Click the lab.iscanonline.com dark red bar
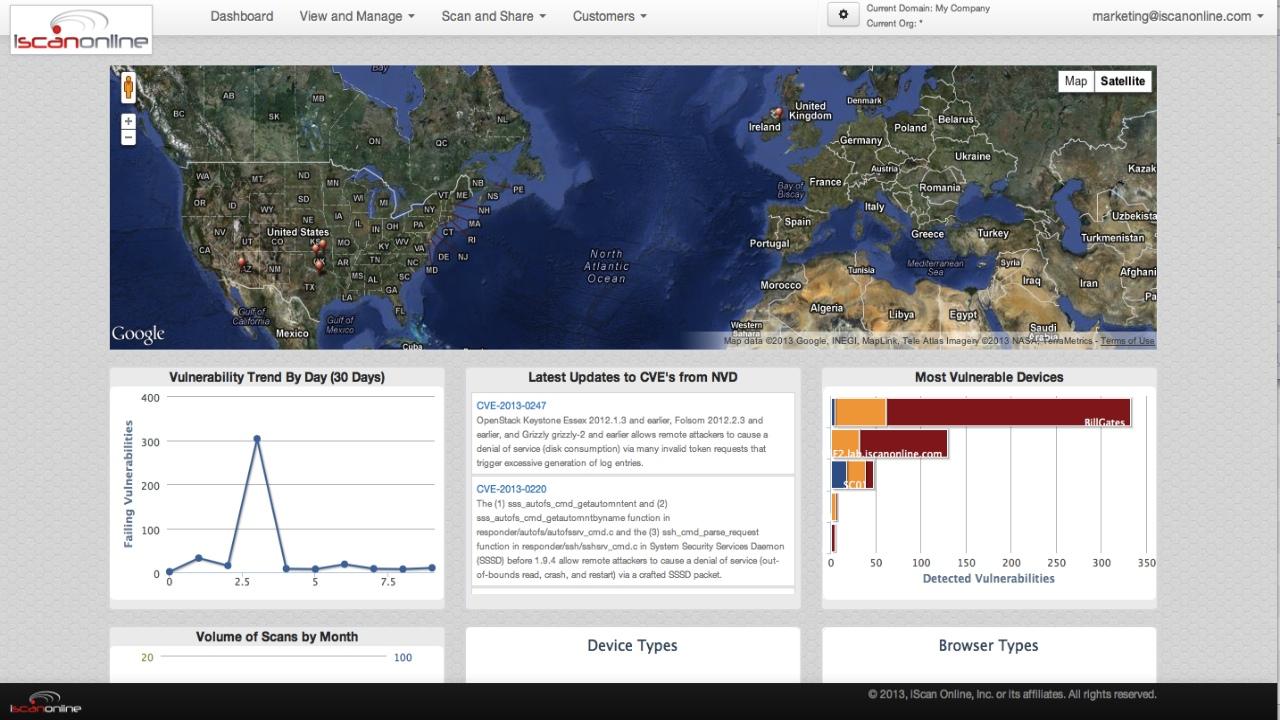1280x720 pixels. pos(903,443)
